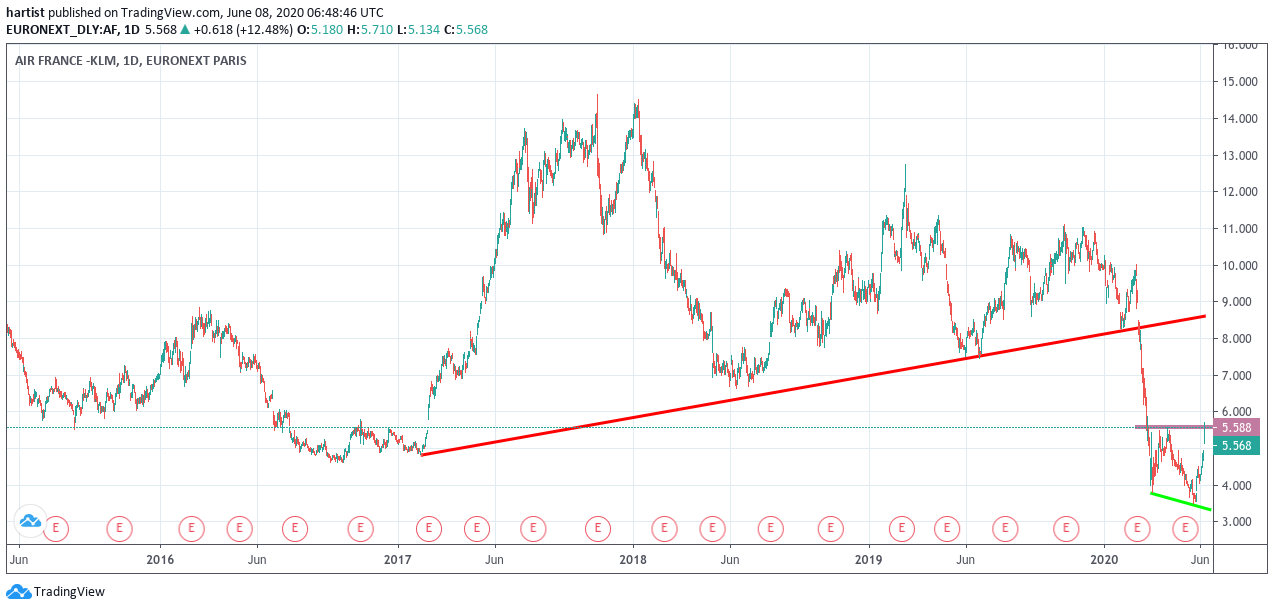The image size is (1274, 610).
Task: Click the 14.000 price axis label
Action: (x=1238, y=119)
